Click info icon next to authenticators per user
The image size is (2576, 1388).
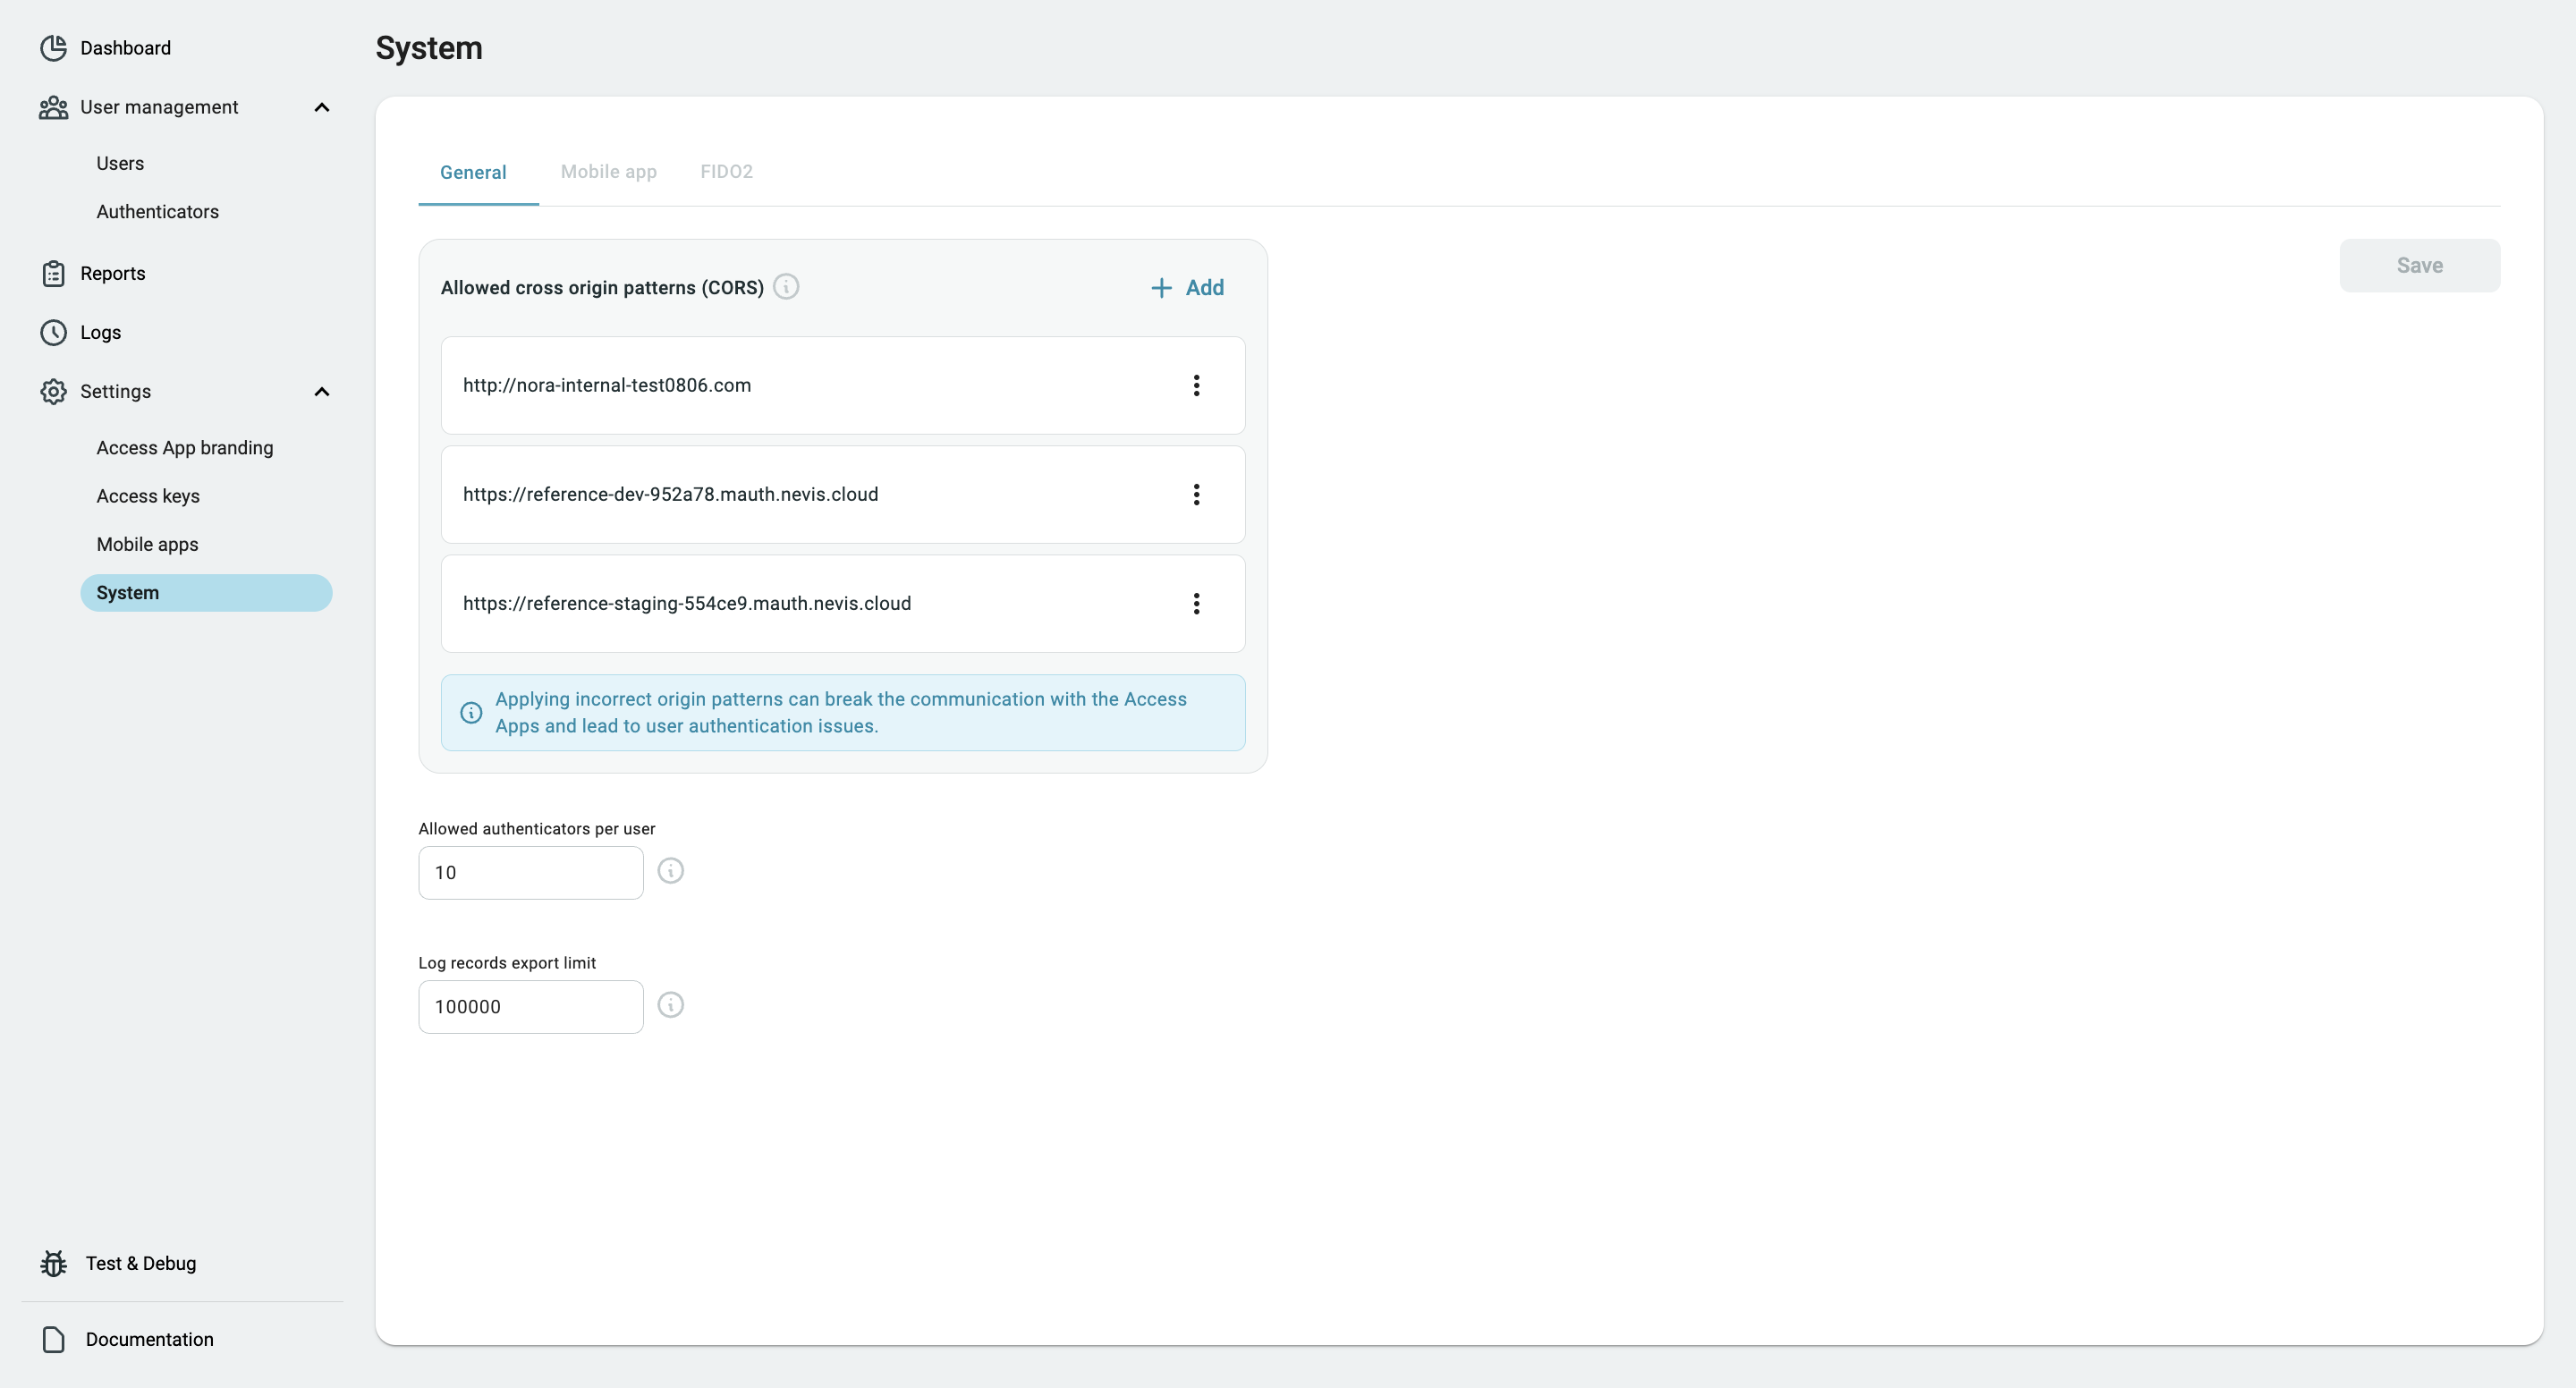tap(670, 871)
